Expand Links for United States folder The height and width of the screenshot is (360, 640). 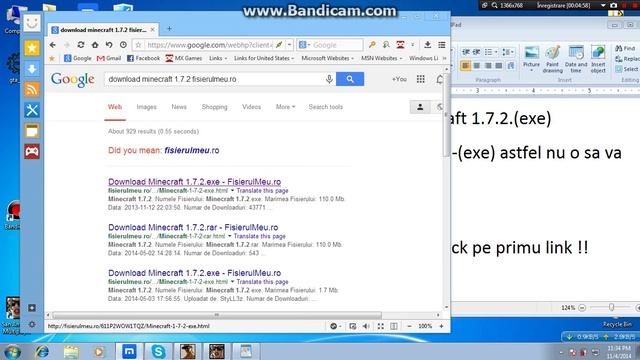click(x=264, y=58)
